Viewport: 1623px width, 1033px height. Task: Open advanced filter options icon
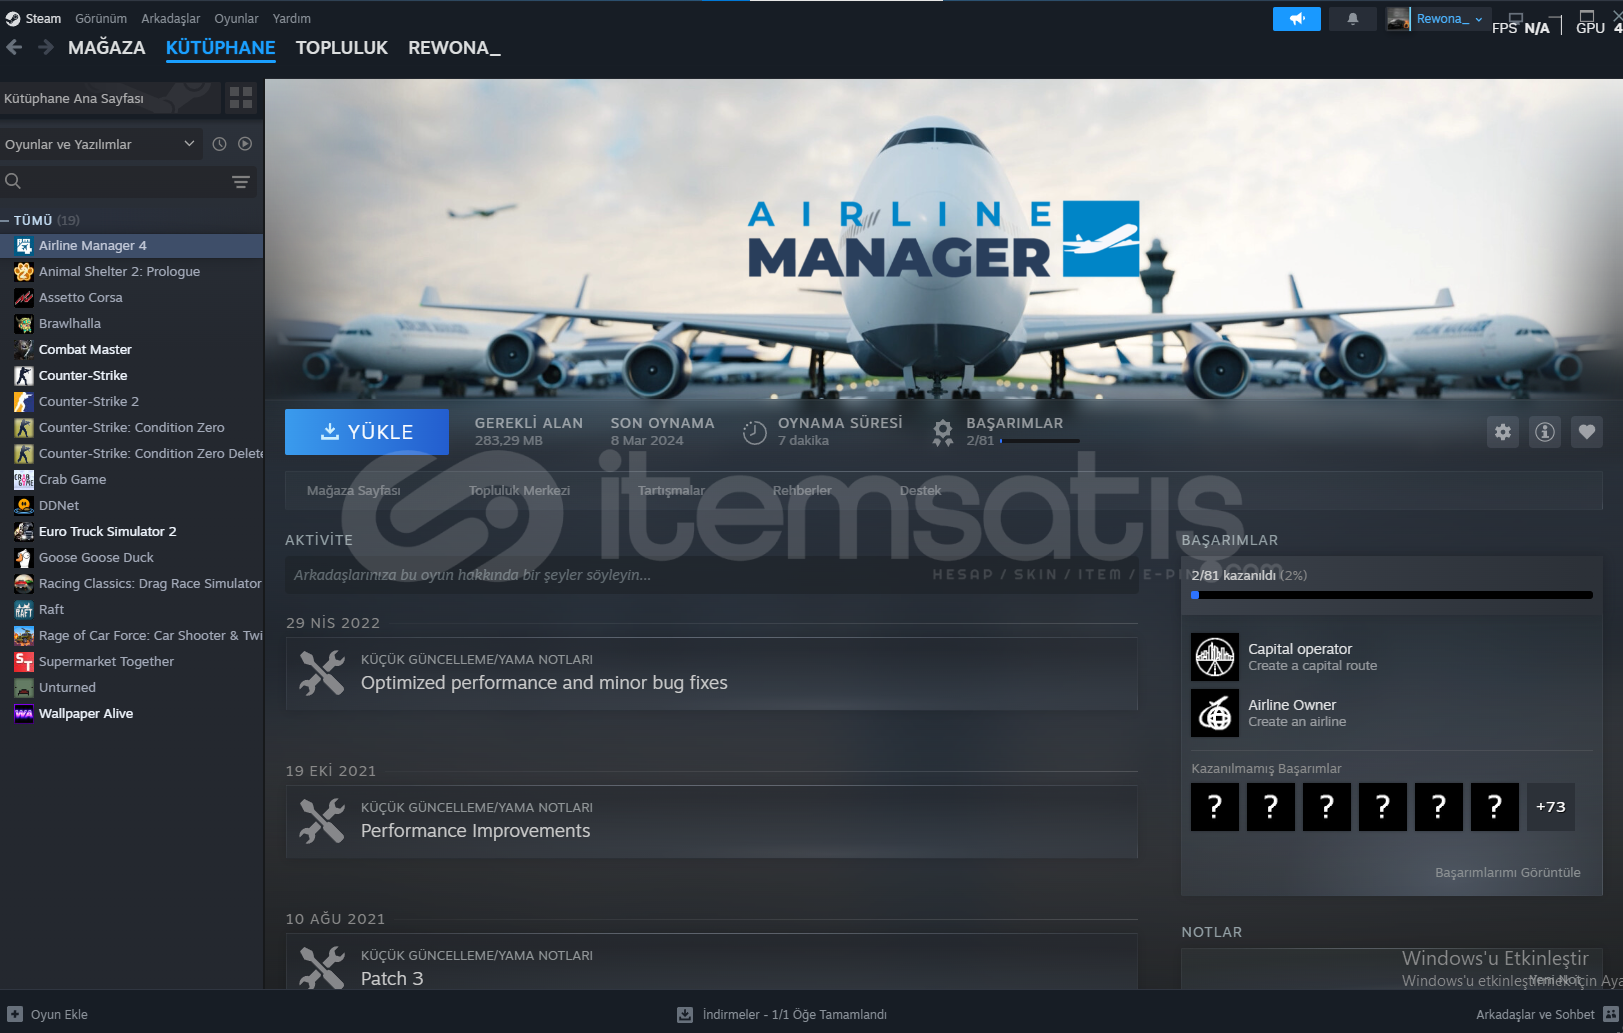(x=241, y=182)
